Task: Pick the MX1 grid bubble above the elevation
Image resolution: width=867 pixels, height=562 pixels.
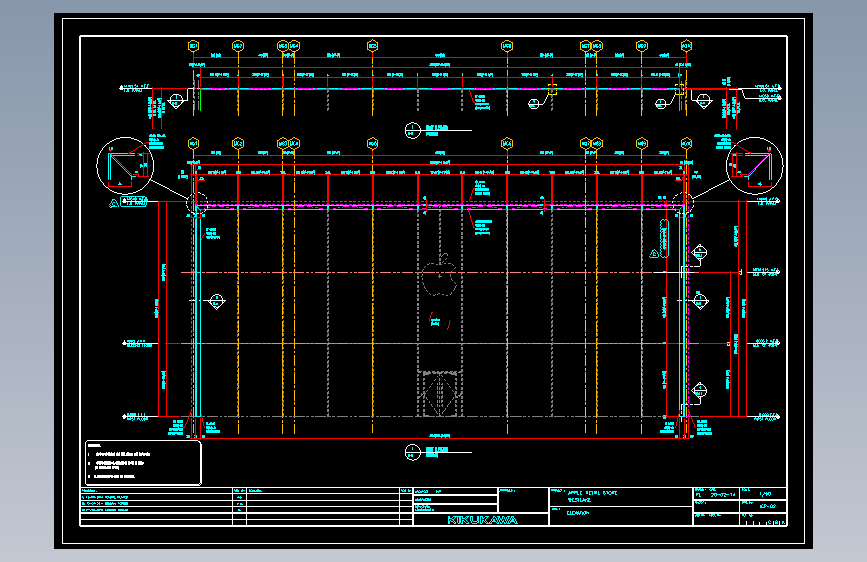Action: 194,143
